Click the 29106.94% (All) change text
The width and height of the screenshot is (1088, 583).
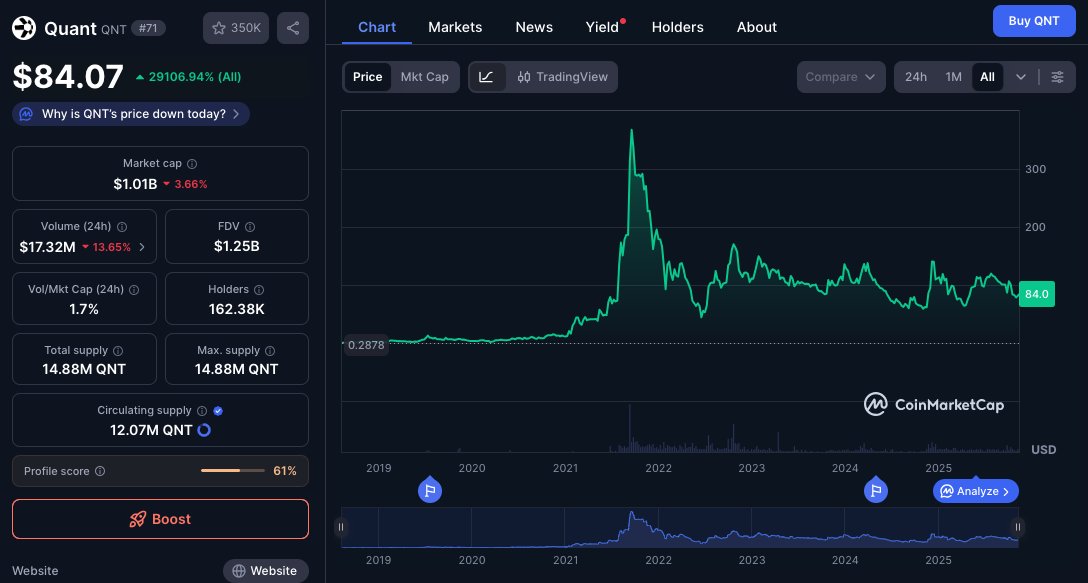click(x=189, y=77)
